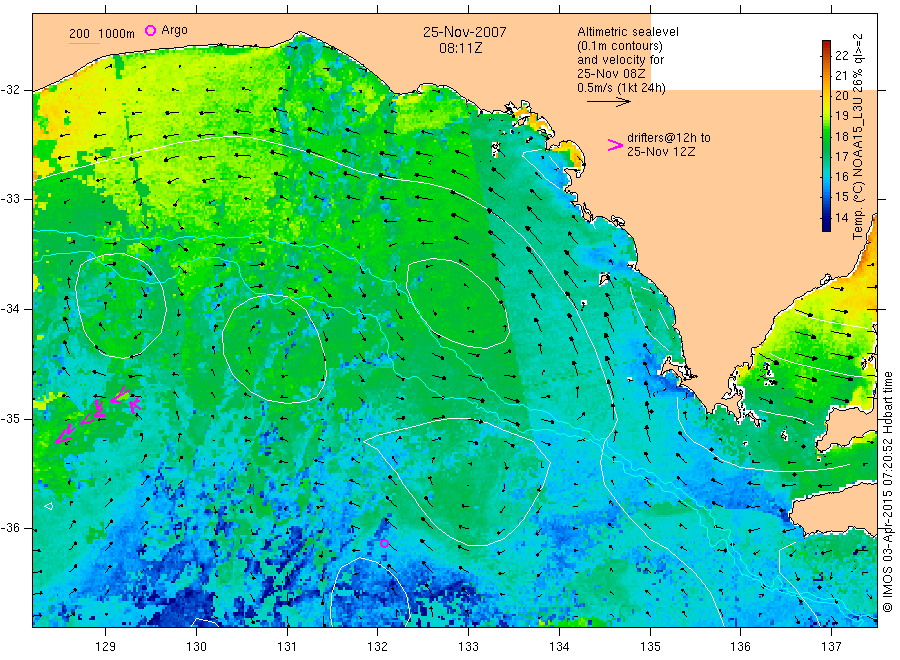
Task: Click the date '25-Nov-2007' title
Action: click(464, 32)
